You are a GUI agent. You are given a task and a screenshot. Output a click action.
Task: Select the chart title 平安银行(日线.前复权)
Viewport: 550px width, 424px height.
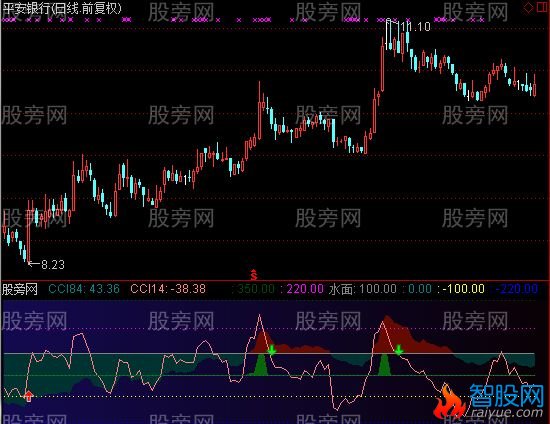61,8
